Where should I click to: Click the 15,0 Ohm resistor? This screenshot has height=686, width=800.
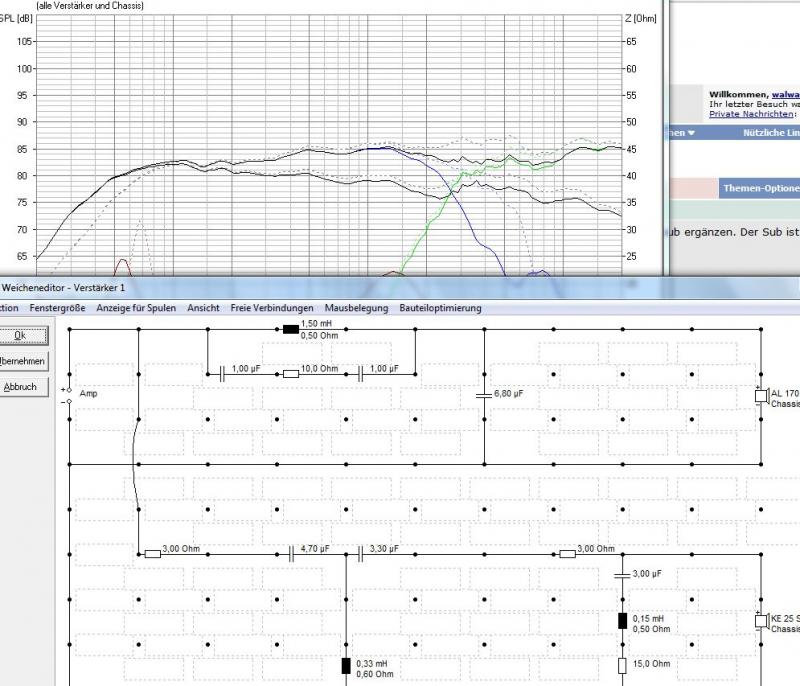click(x=622, y=665)
